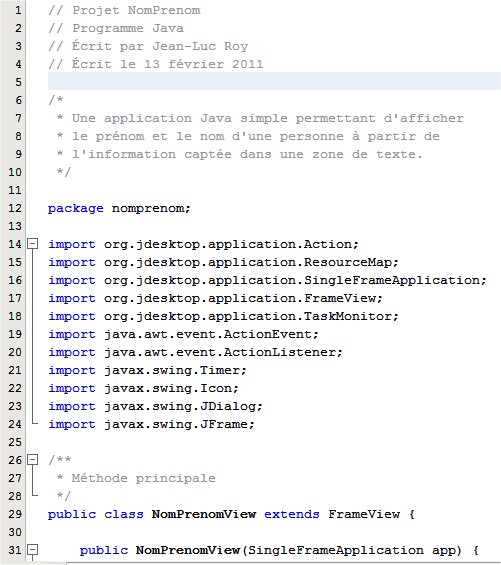Click line number 29 in the gutter
501x565 pixels.
click(15, 514)
